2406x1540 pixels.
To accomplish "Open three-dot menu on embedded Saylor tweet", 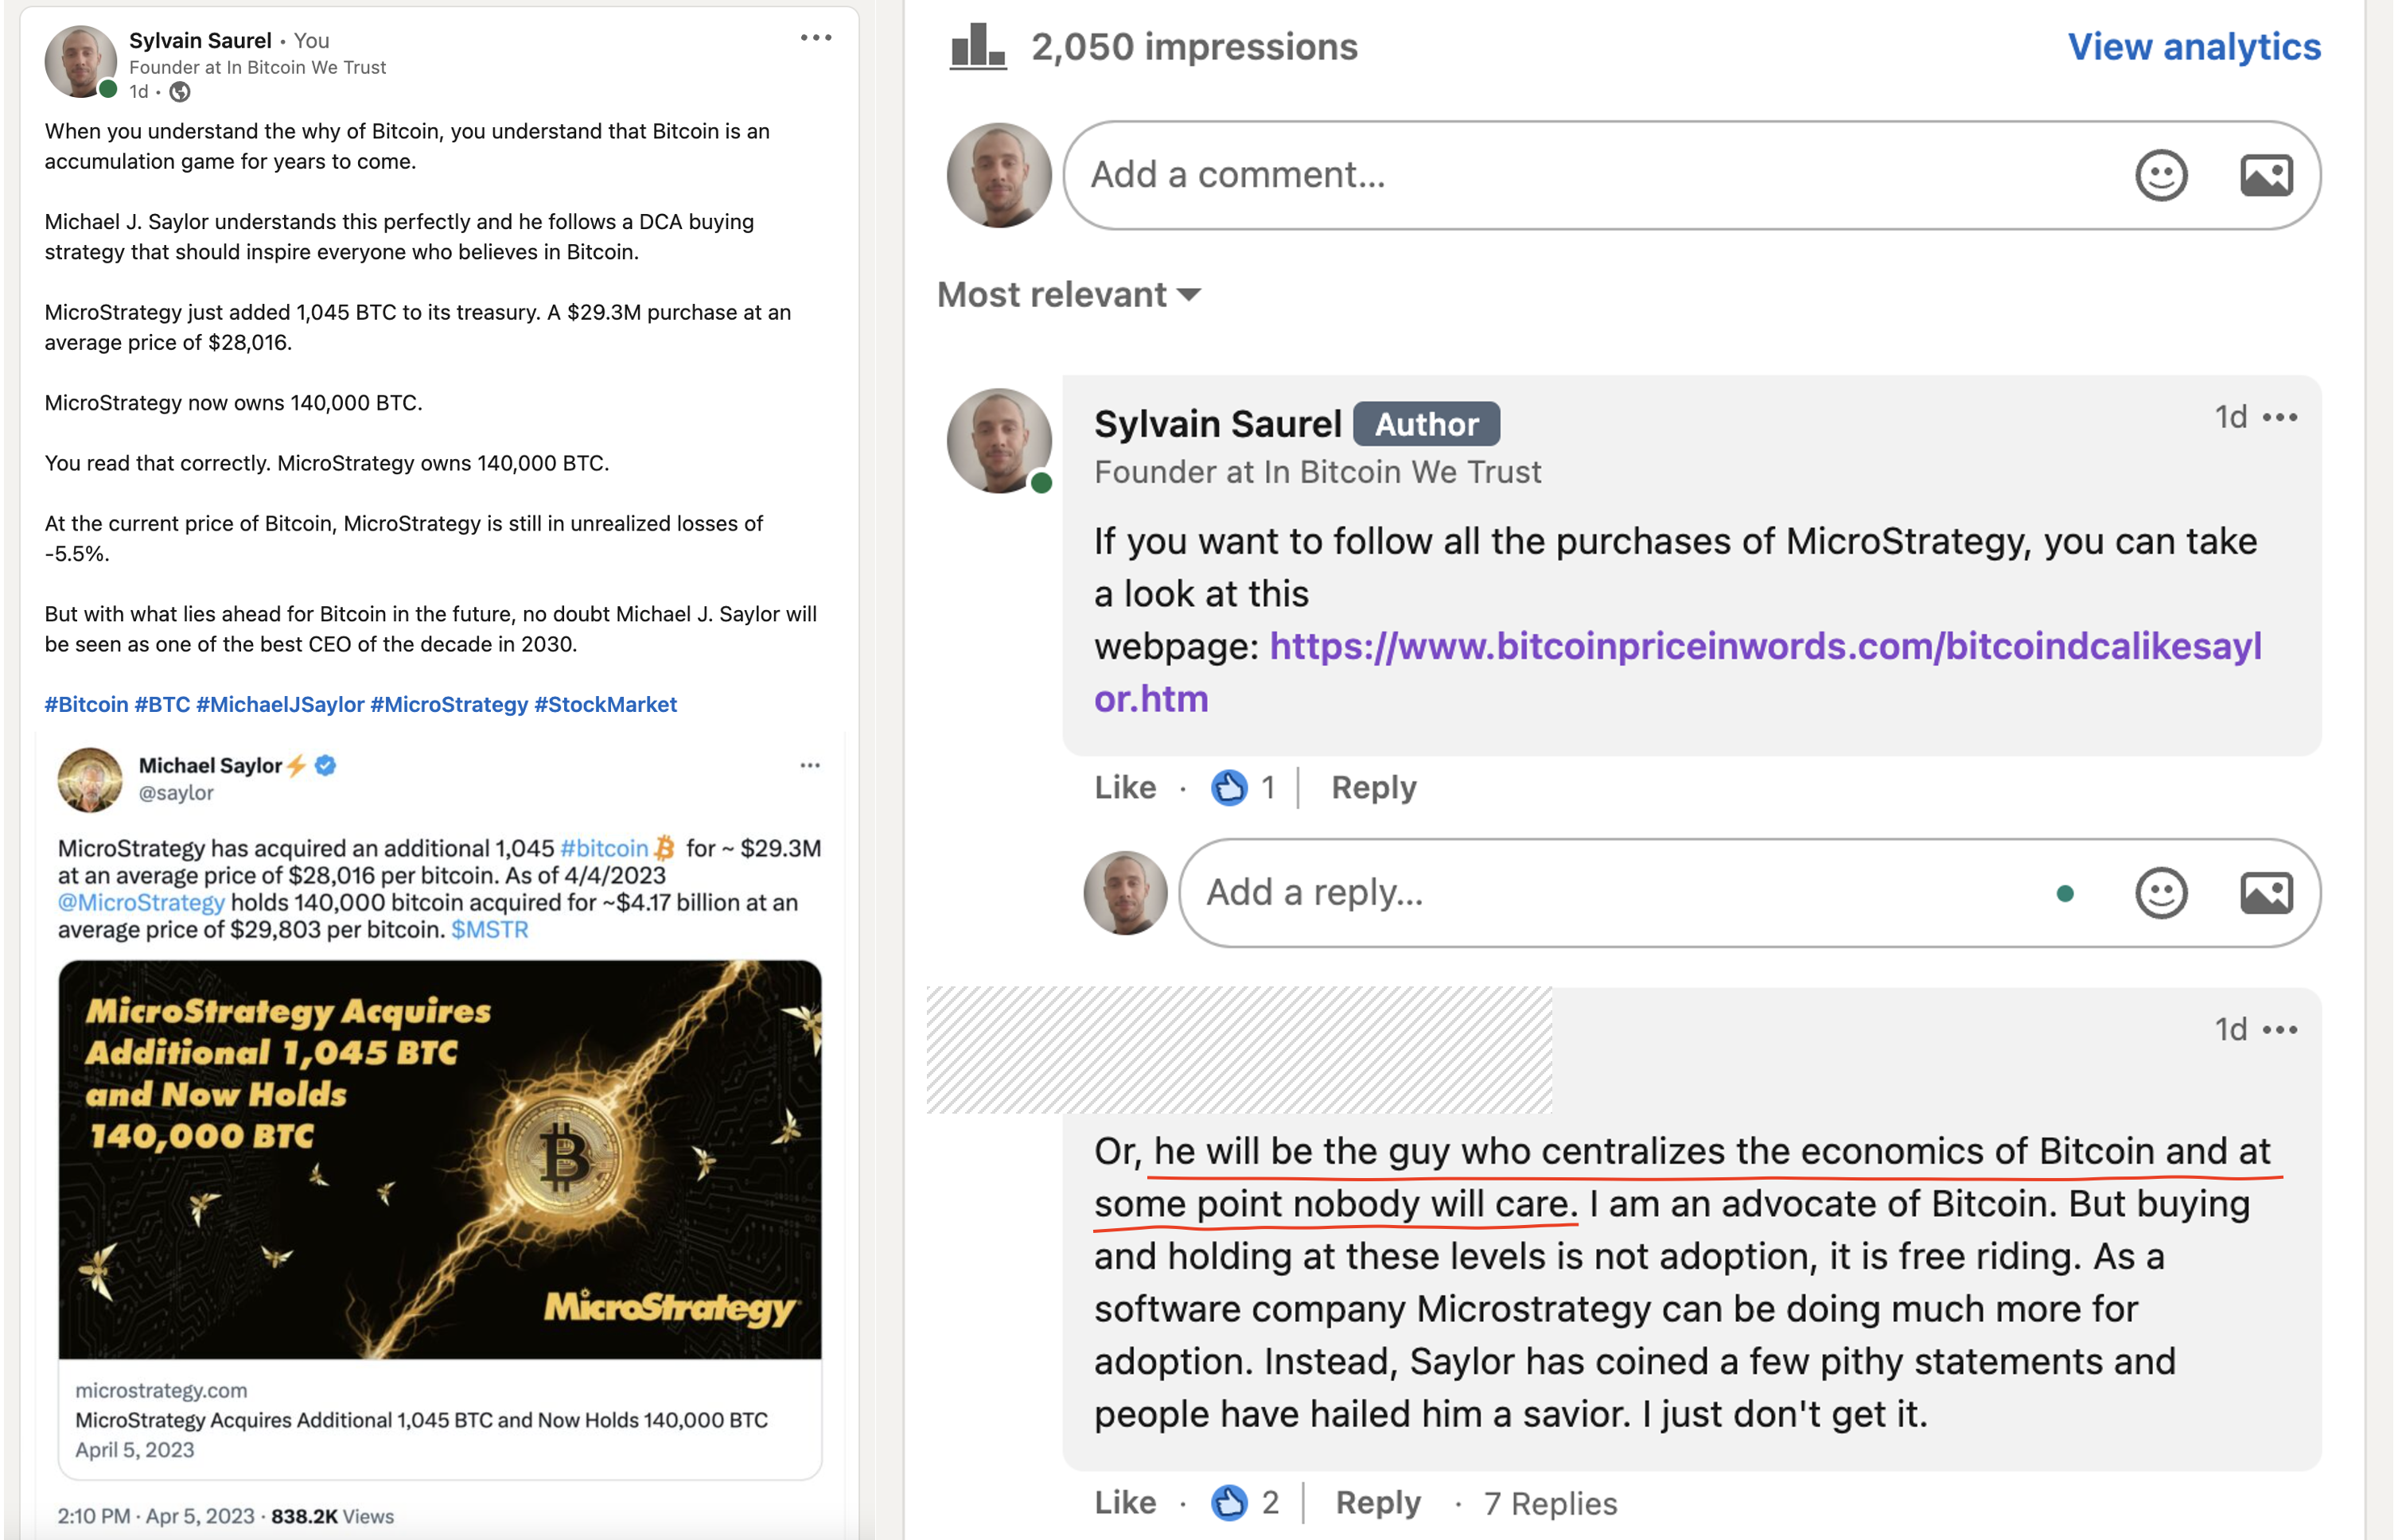I will tap(810, 766).
